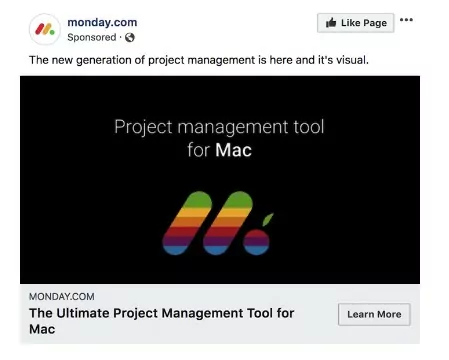
Task: Click the MONDAY.COM domain caption
Action: [x=62, y=296]
